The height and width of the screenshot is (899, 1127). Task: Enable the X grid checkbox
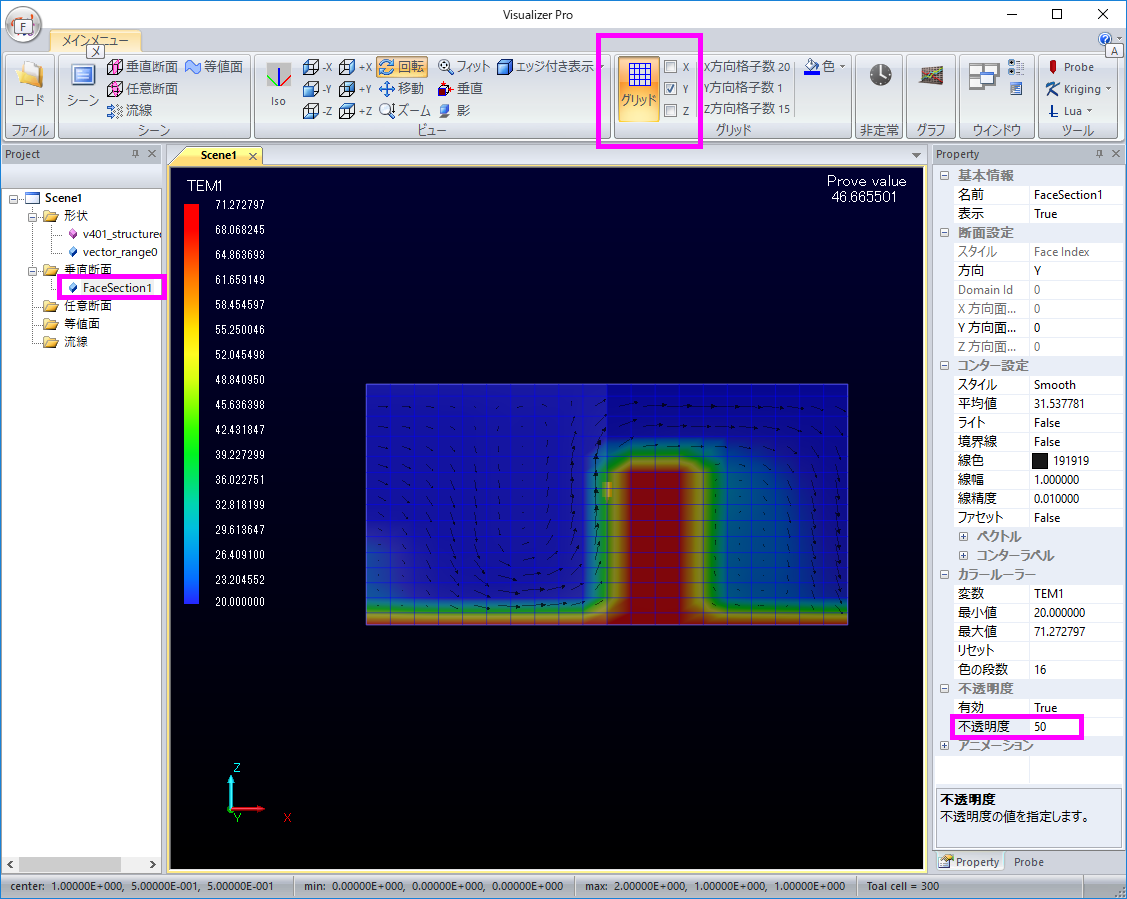(671, 67)
